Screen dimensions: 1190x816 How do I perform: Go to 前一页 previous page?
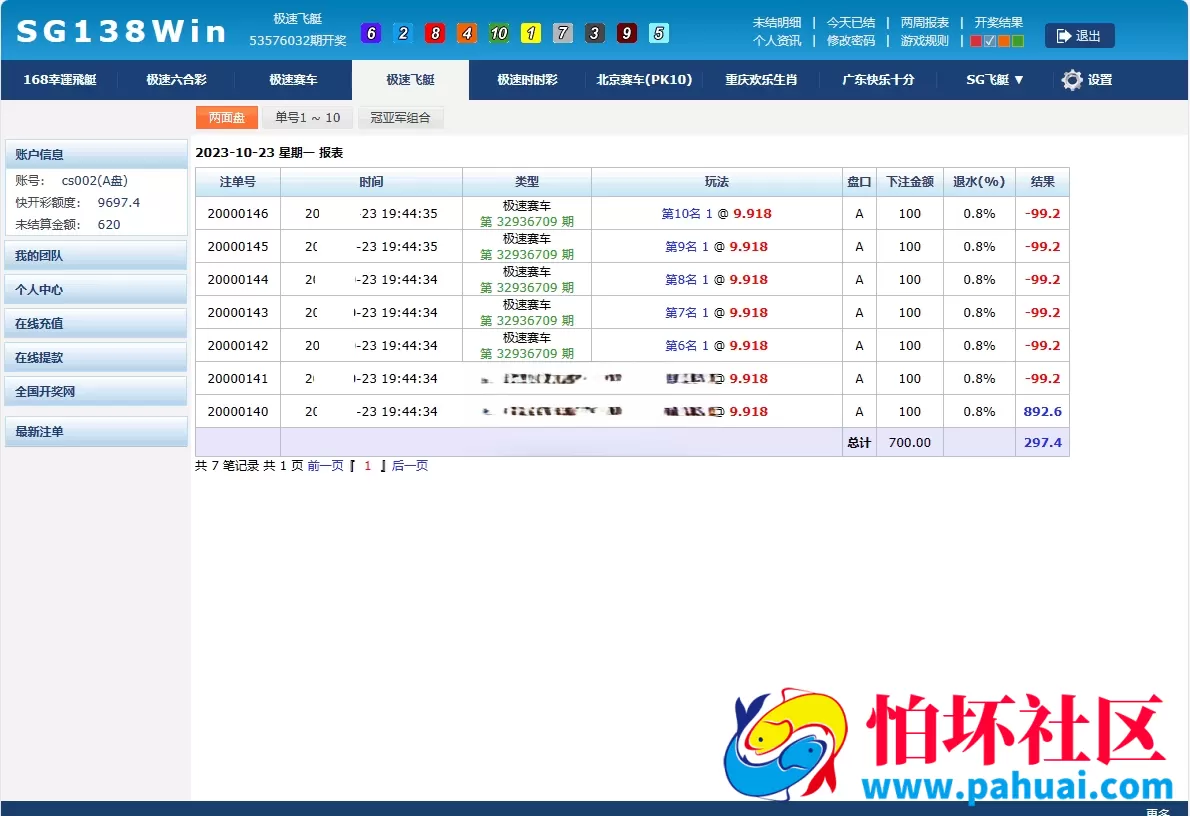326,465
